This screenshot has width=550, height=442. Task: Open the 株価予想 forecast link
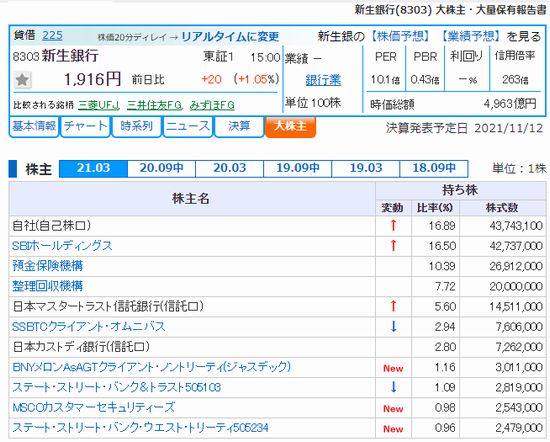401,36
